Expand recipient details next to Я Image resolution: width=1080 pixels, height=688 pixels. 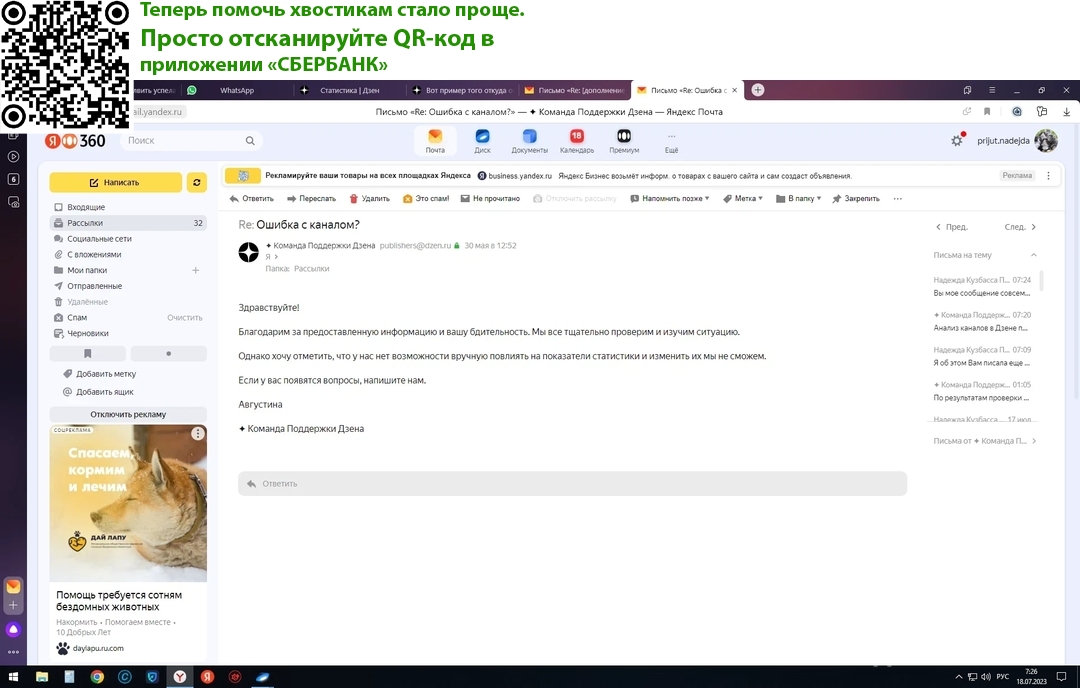point(276,257)
